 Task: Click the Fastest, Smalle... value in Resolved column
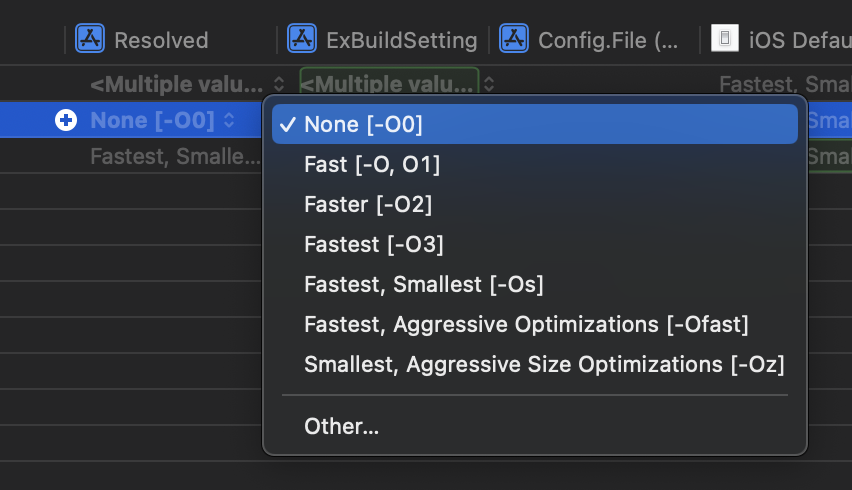click(x=174, y=156)
